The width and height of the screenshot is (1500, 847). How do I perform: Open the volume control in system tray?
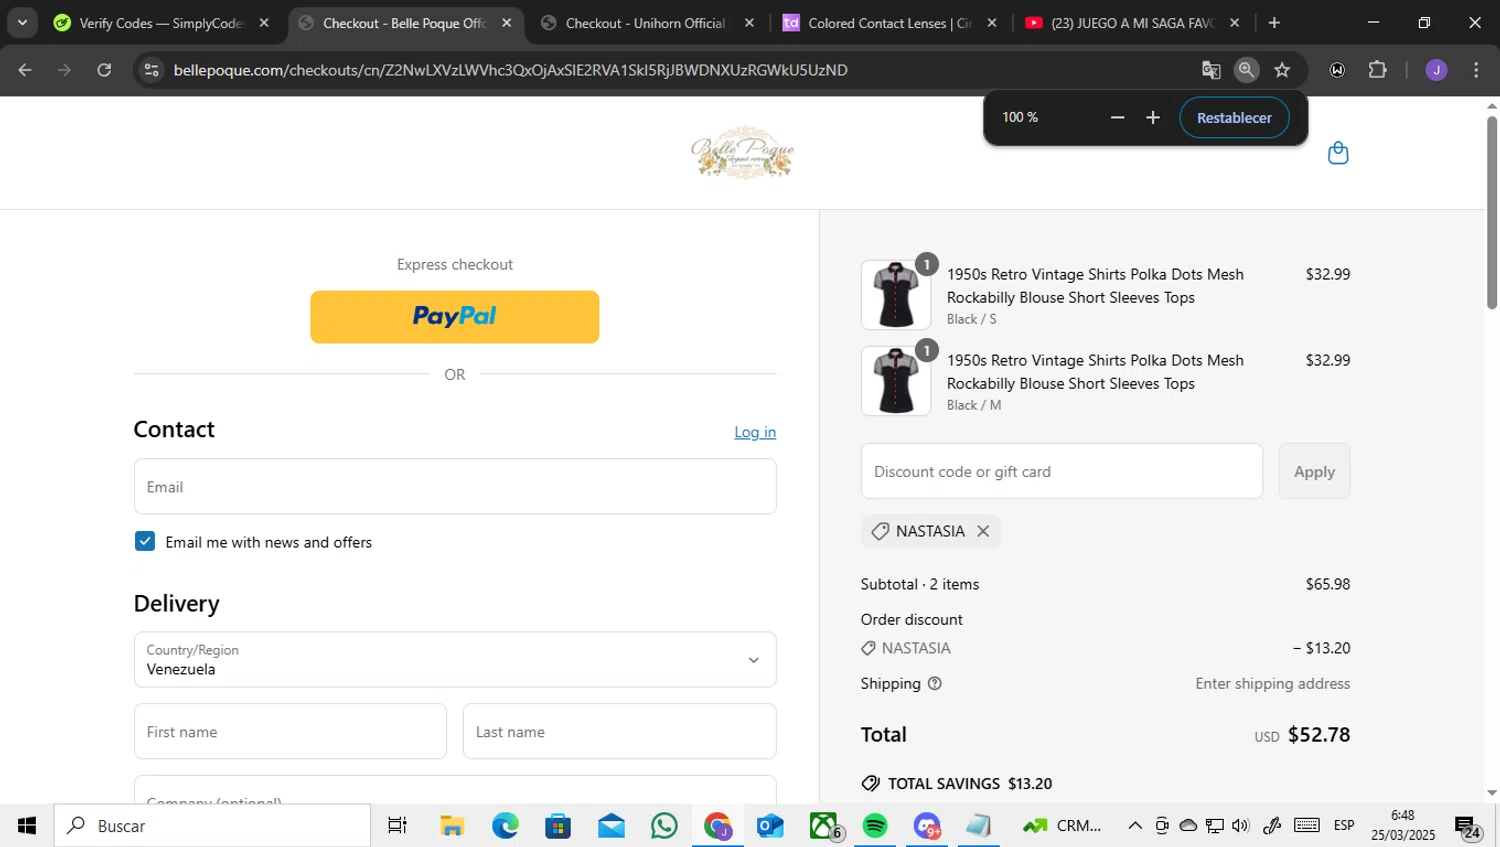[x=1241, y=826]
